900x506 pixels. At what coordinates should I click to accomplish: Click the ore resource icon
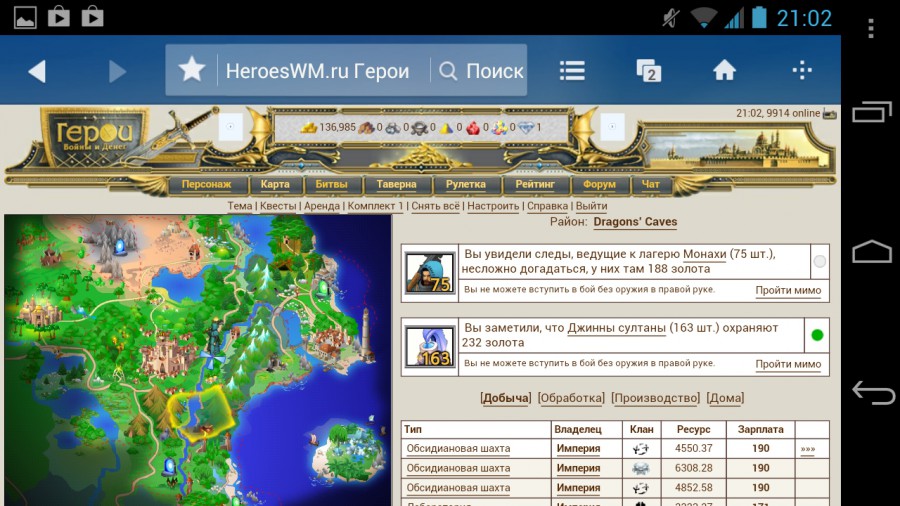point(393,127)
